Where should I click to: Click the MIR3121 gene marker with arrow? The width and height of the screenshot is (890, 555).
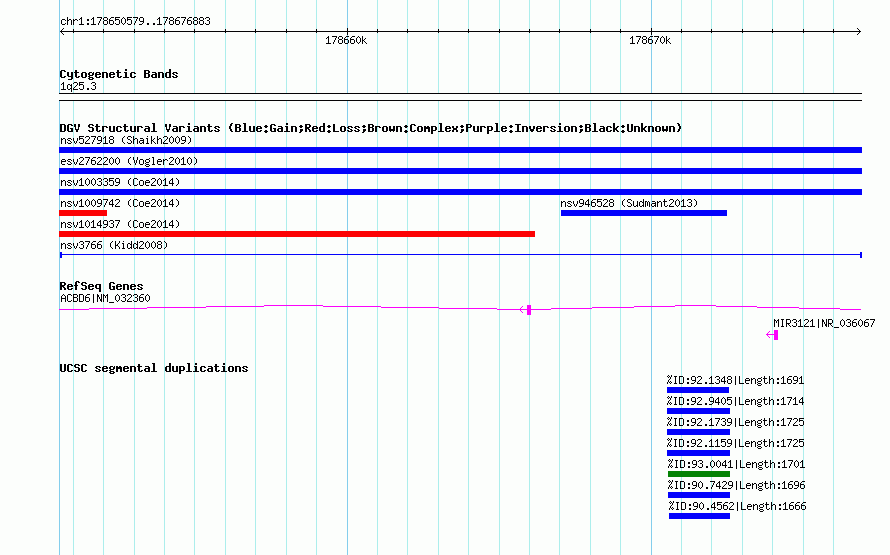click(773, 335)
